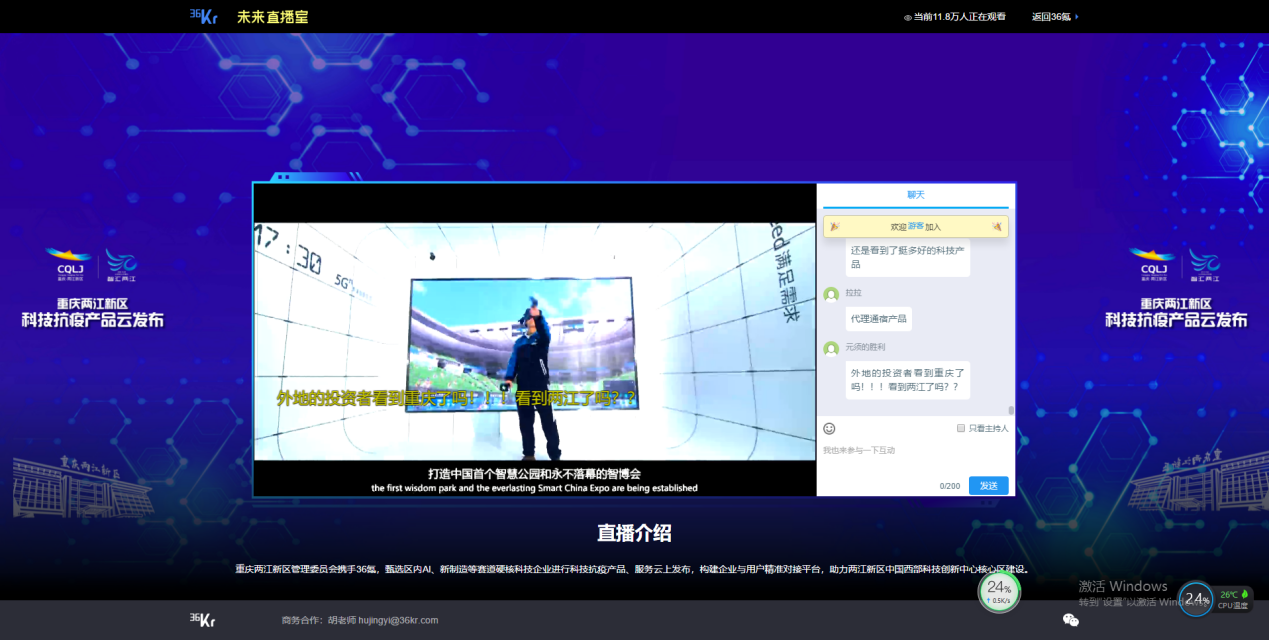The height and width of the screenshot is (640, 1269).
Task: Click the right party popper in welcome banner
Action: tap(997, 227)
